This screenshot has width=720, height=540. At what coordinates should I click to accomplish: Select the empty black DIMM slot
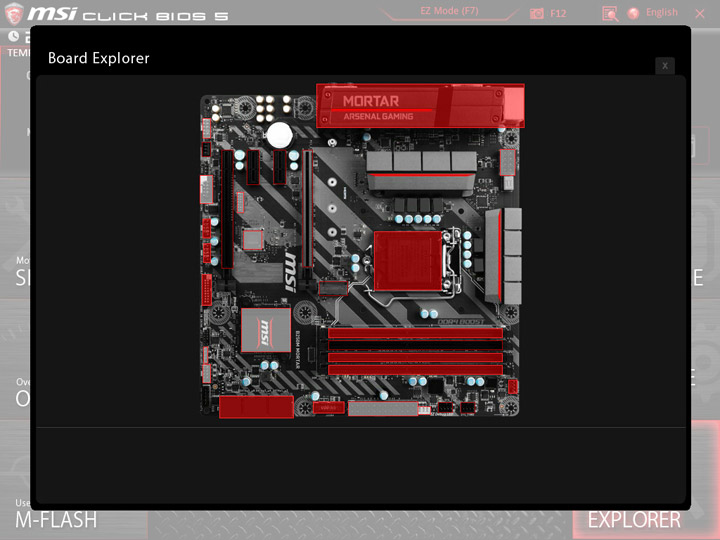pyautogui.click(x=415, y=345)
